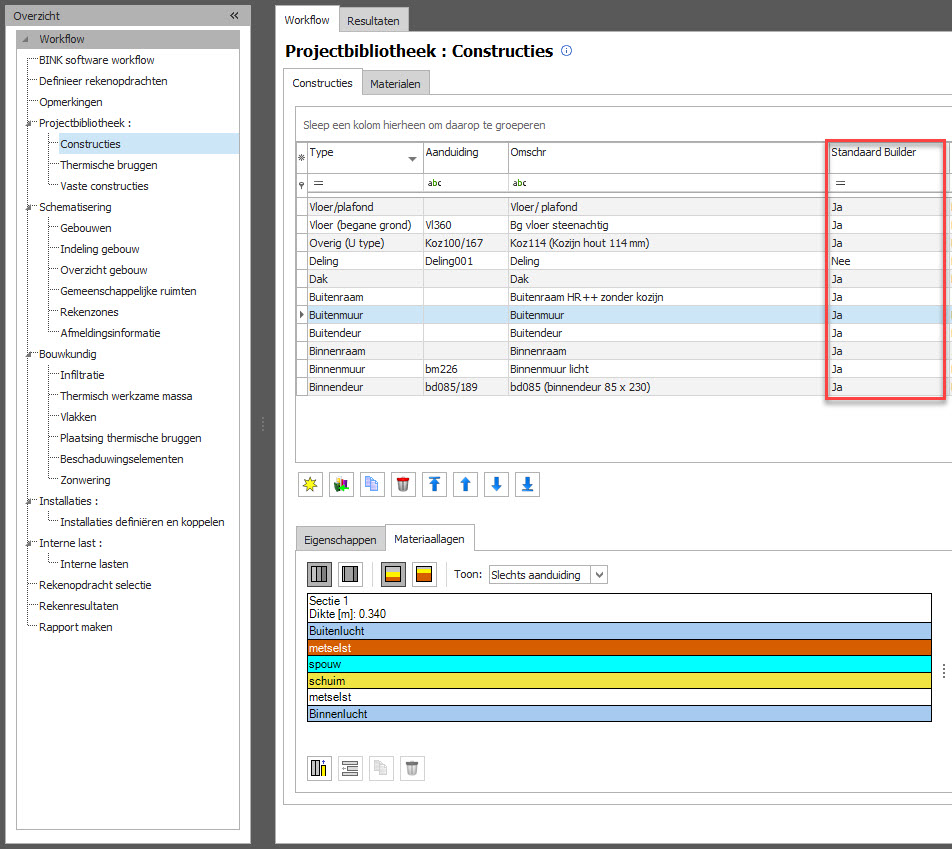Viewport: 952px width, 849px height.
Task: Open the Type column filter dropdown arrow
Action: tap(412, 160)
